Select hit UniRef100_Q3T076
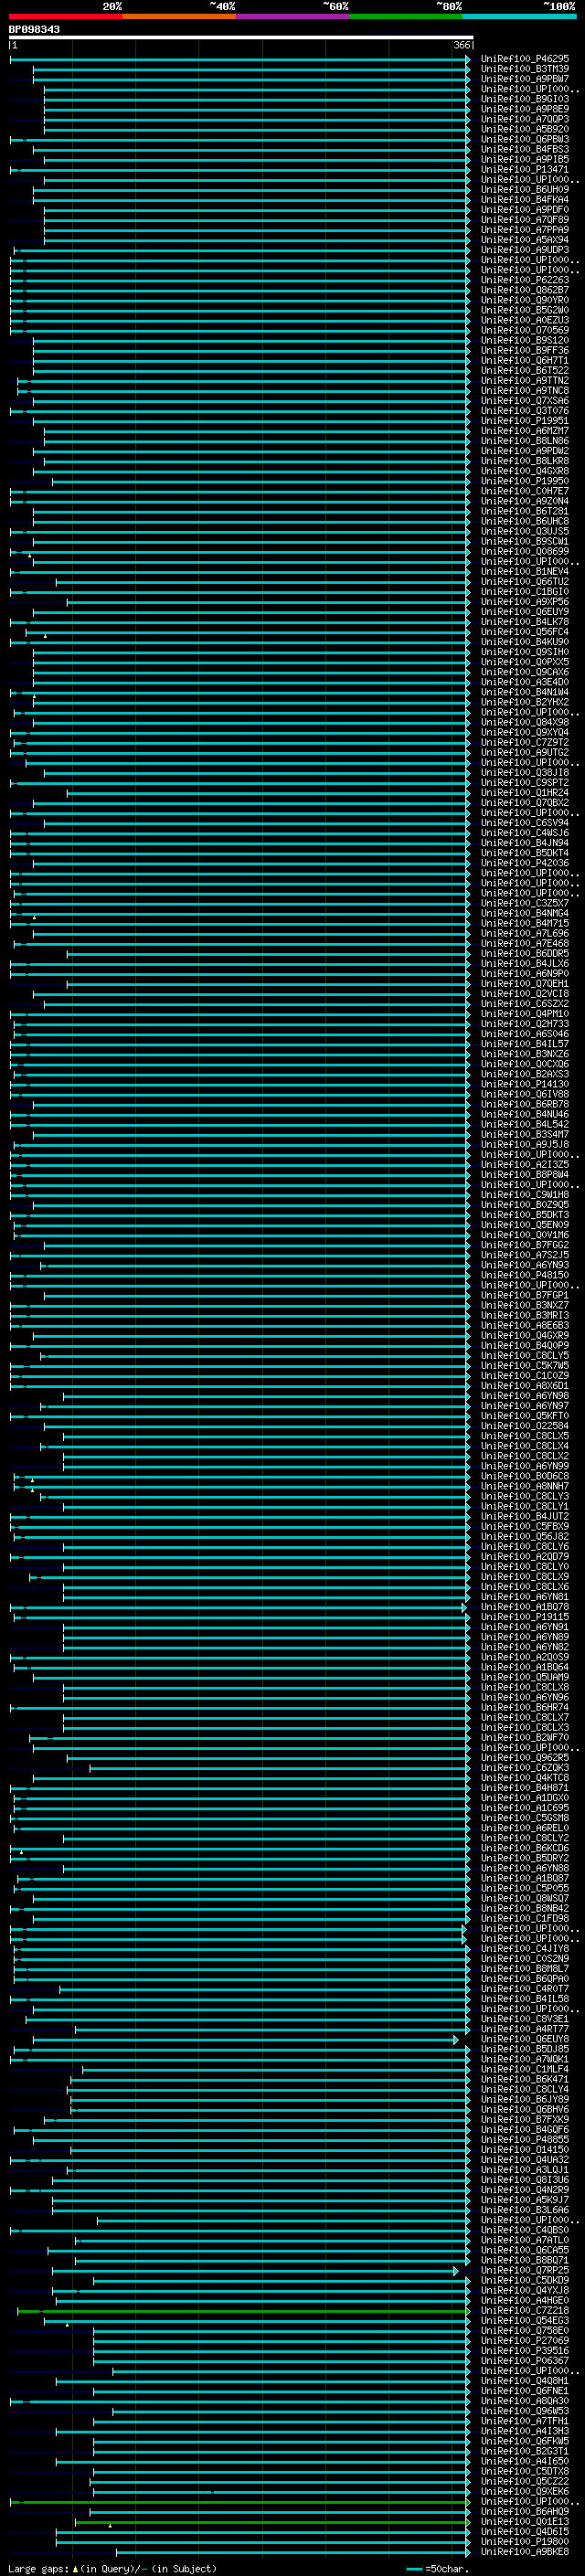The width and height of the screenshot is (585, 2576). [x=524, y=411]
